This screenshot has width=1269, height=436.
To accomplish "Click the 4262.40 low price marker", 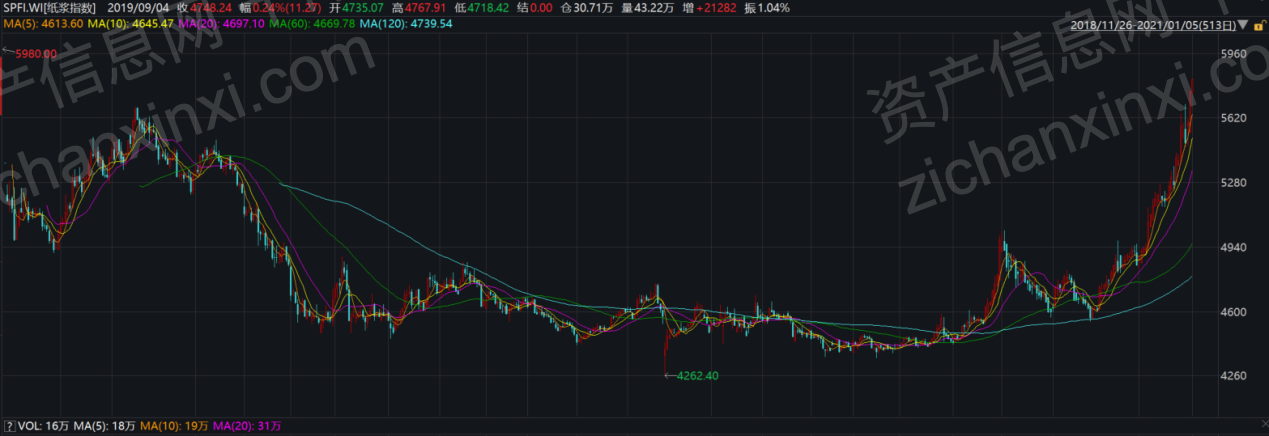I will click(x=698, y=376).
